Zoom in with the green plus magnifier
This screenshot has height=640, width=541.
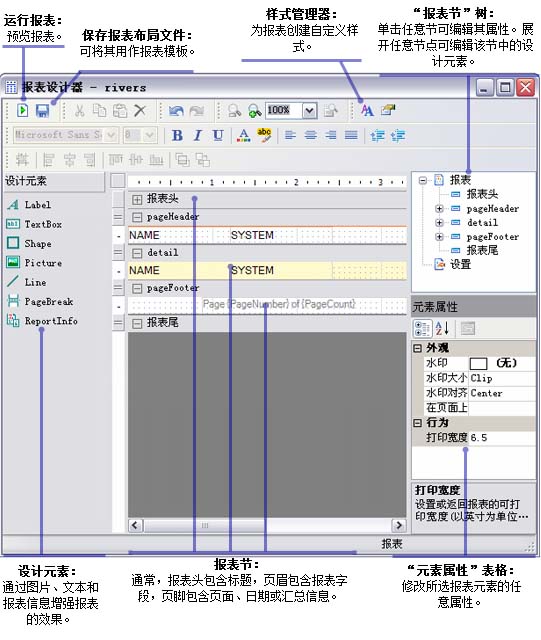(x=254, y=111)
